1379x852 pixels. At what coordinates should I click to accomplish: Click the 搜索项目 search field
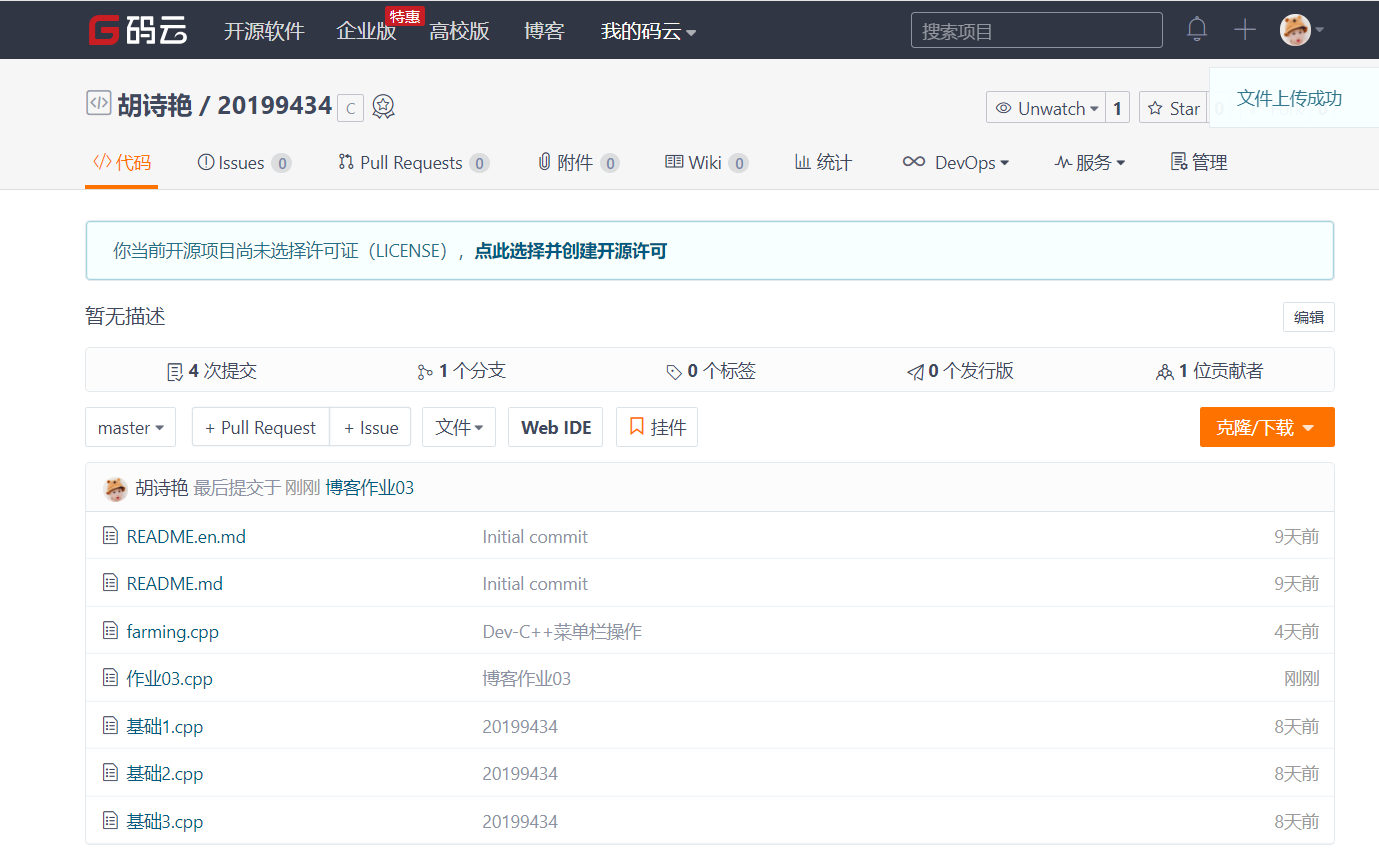click(1037, 30)
